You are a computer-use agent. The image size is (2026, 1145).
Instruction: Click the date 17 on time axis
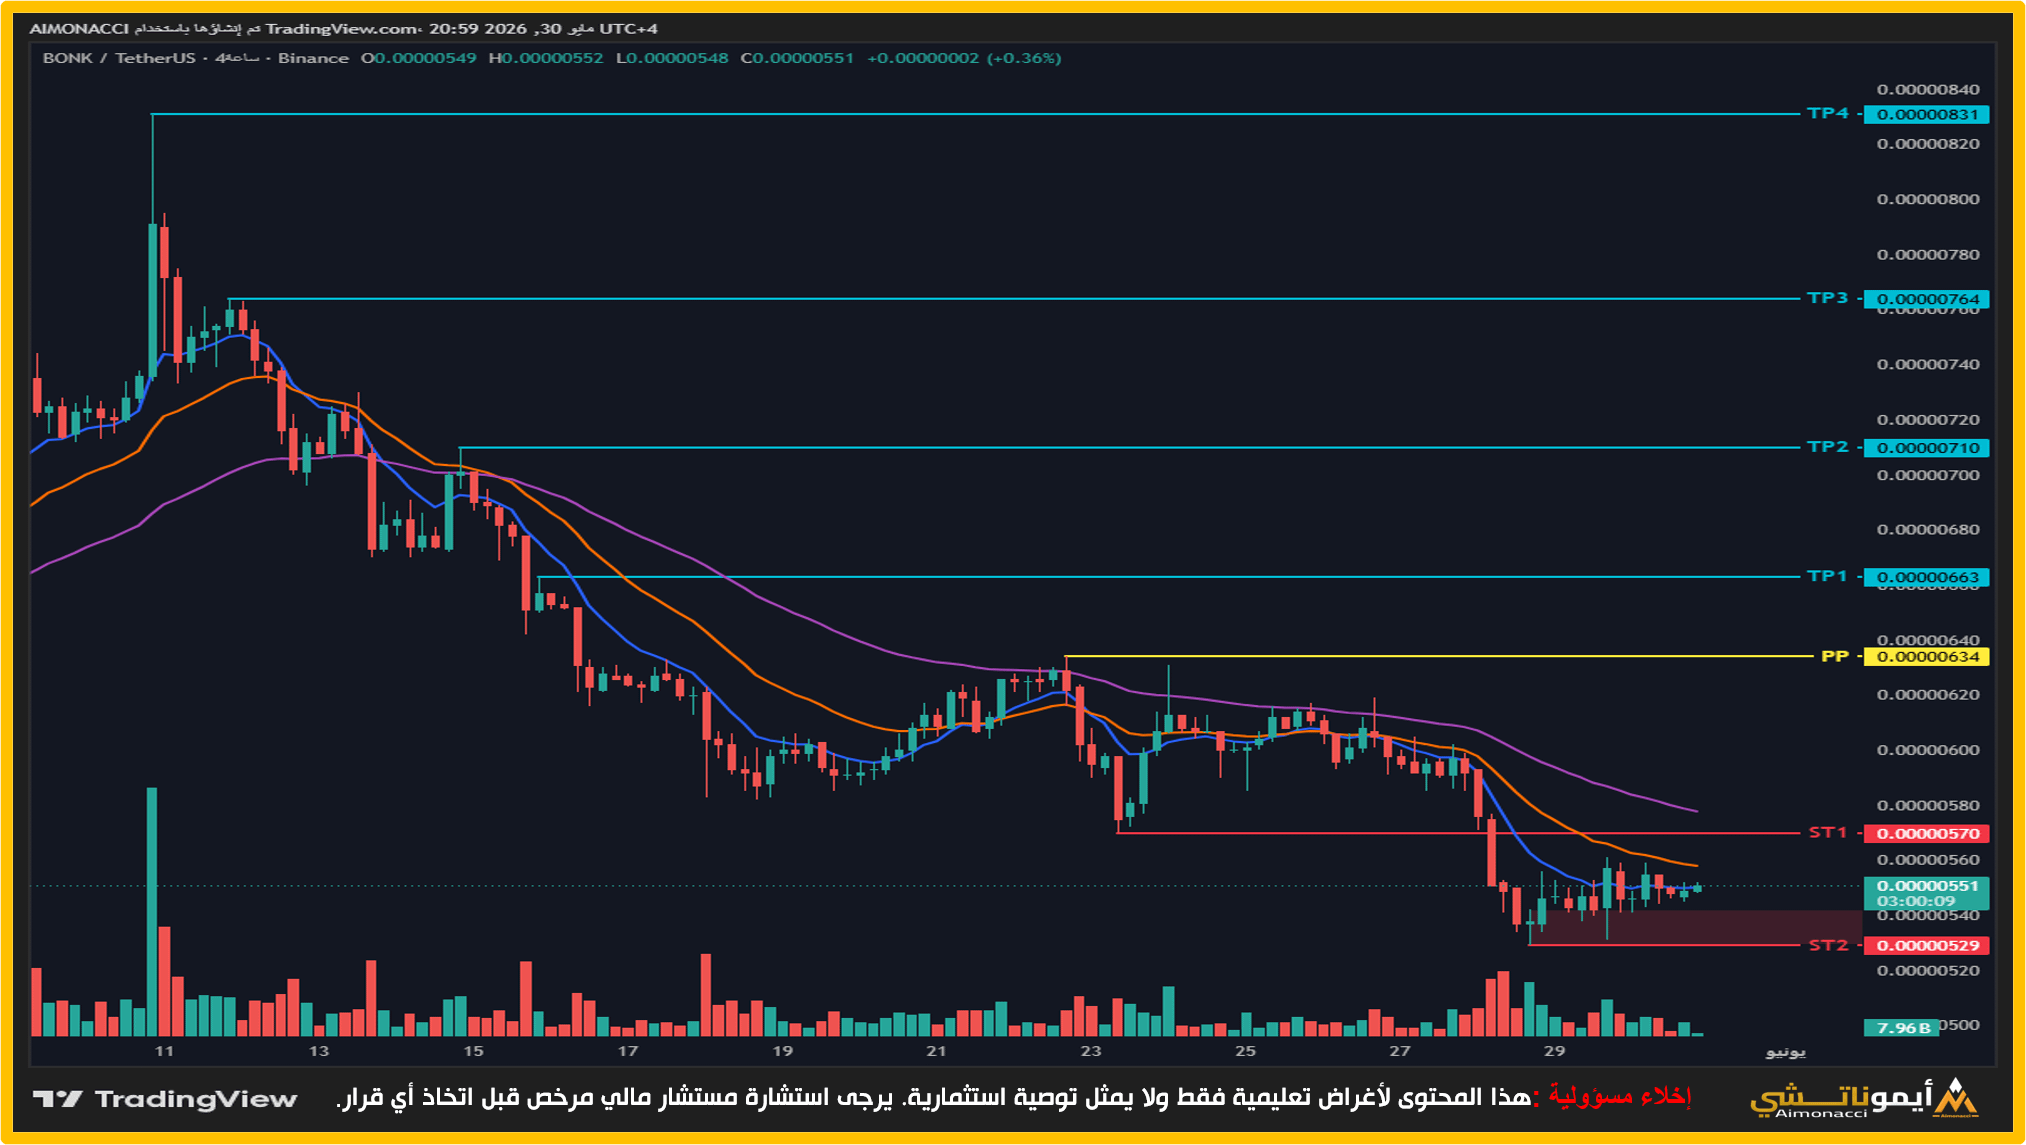pyautogui.click(x=627, y=1051)
